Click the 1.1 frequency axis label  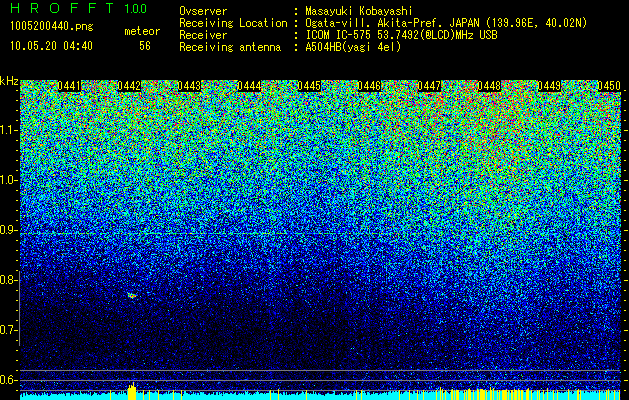pyautogui.click(x=8, y=130)
